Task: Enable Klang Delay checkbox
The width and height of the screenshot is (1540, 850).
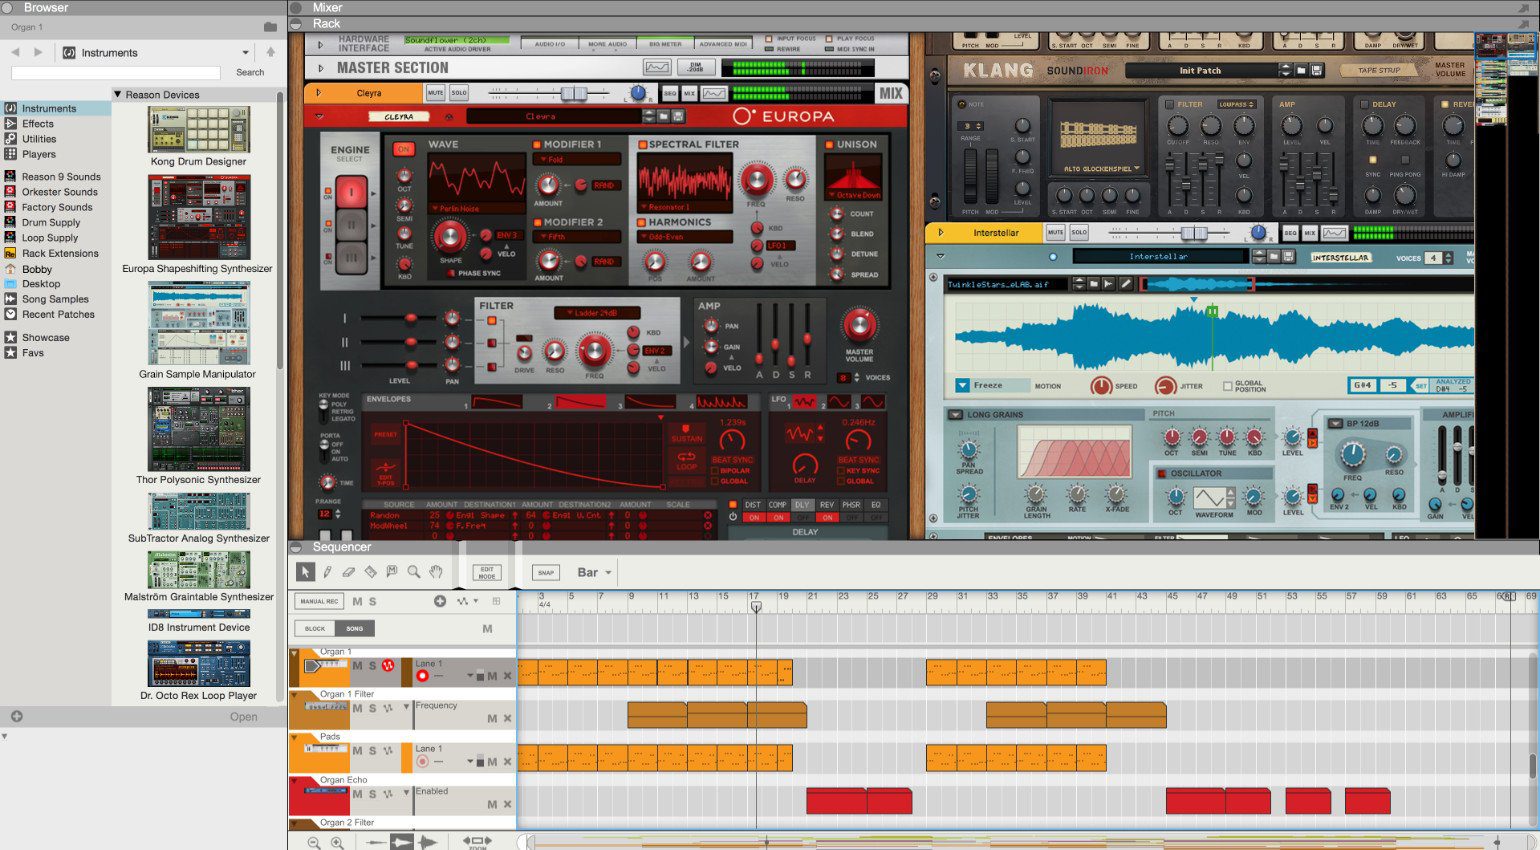Action: pos(1364,104)
